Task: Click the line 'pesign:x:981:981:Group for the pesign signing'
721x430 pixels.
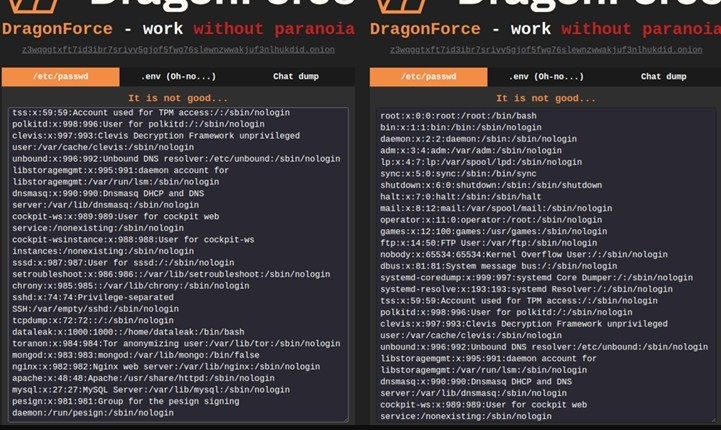Action: tap(126, 401)
